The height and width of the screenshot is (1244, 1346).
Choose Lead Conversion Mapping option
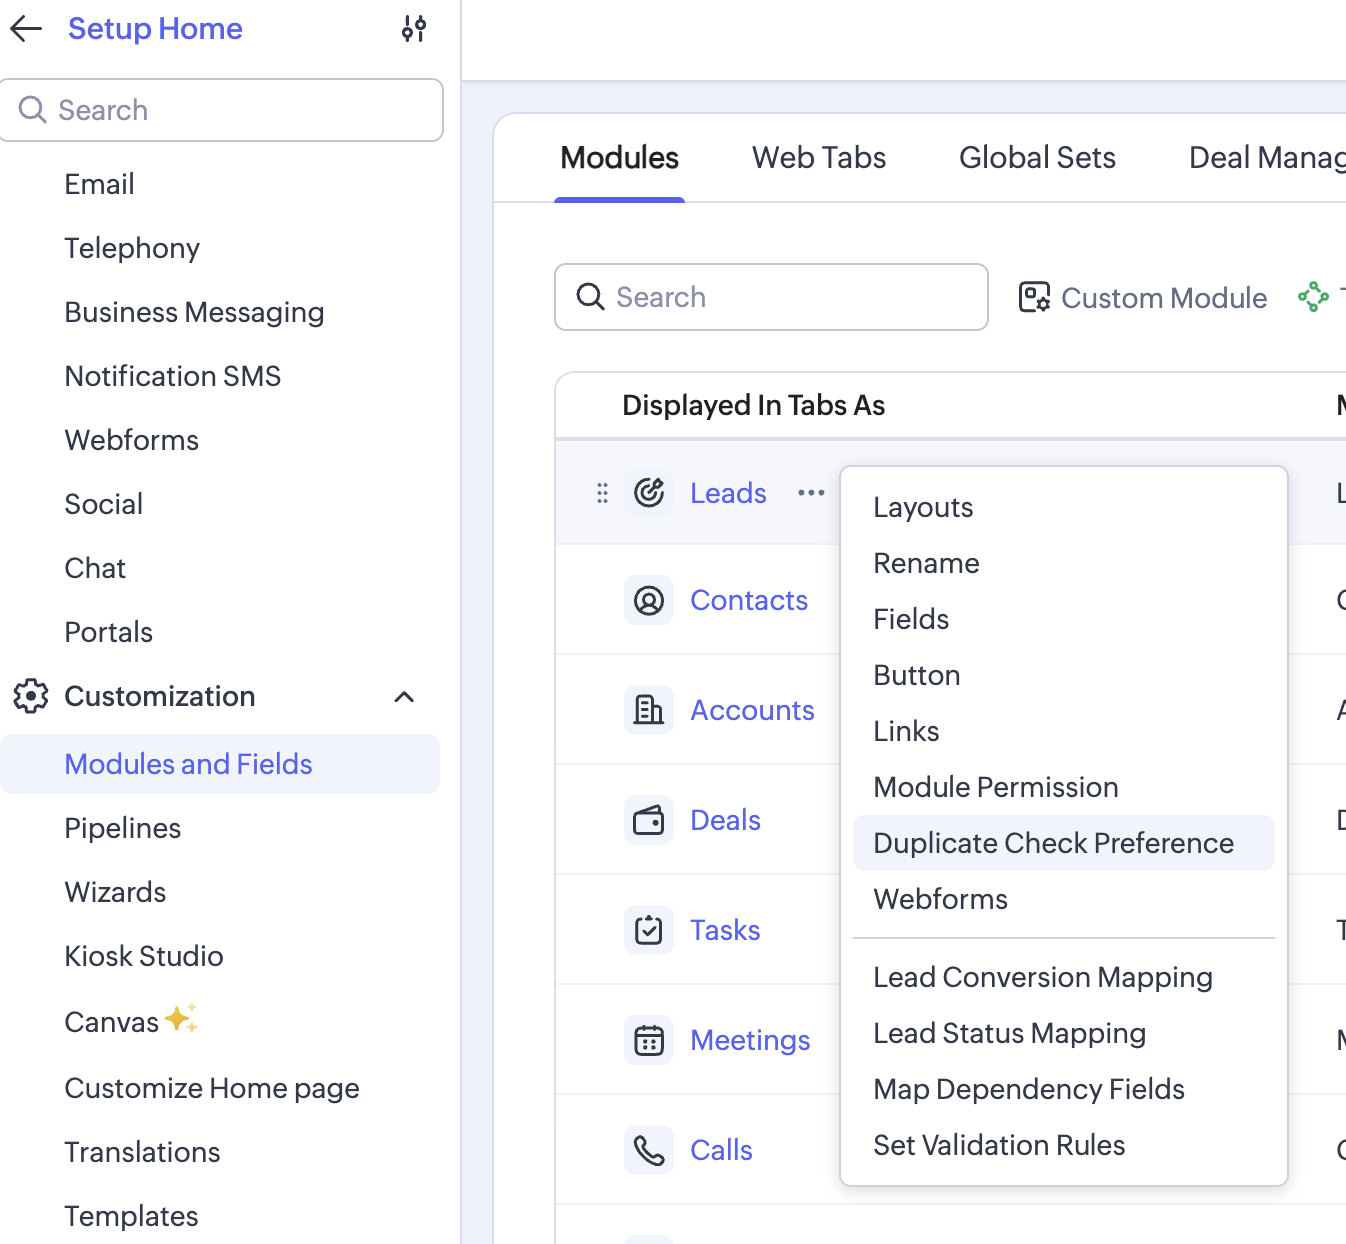pos(1042,977)
